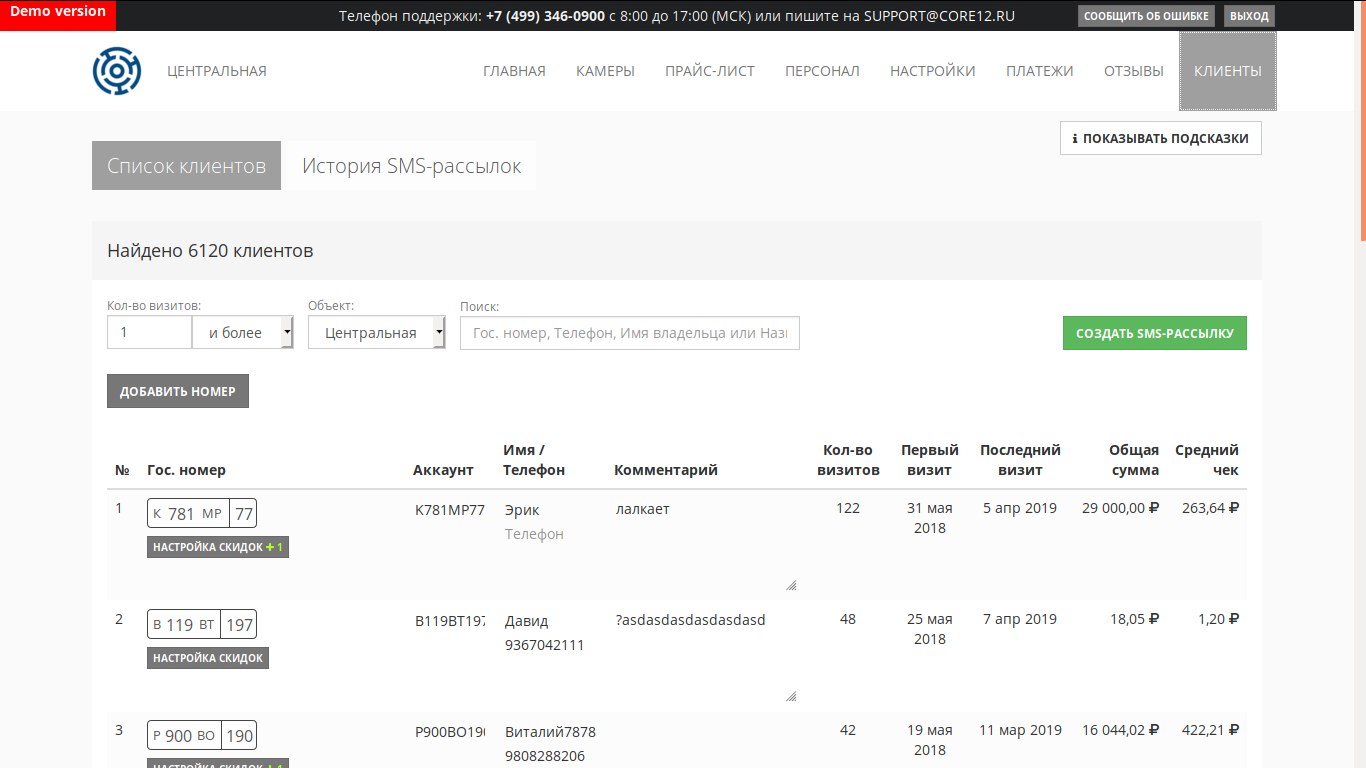Click the Телефон placeholder for Эрик
The image size is (1366, 768).
534,534
